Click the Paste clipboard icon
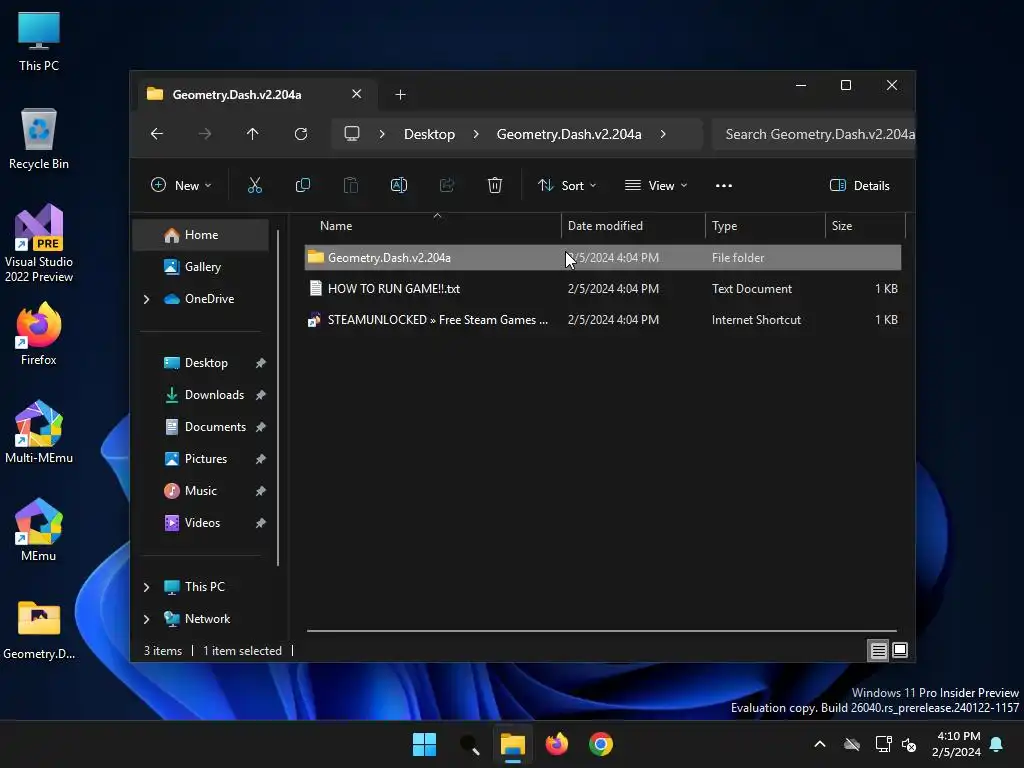Viewport: 1024px width, 768px height. (351, 185)
